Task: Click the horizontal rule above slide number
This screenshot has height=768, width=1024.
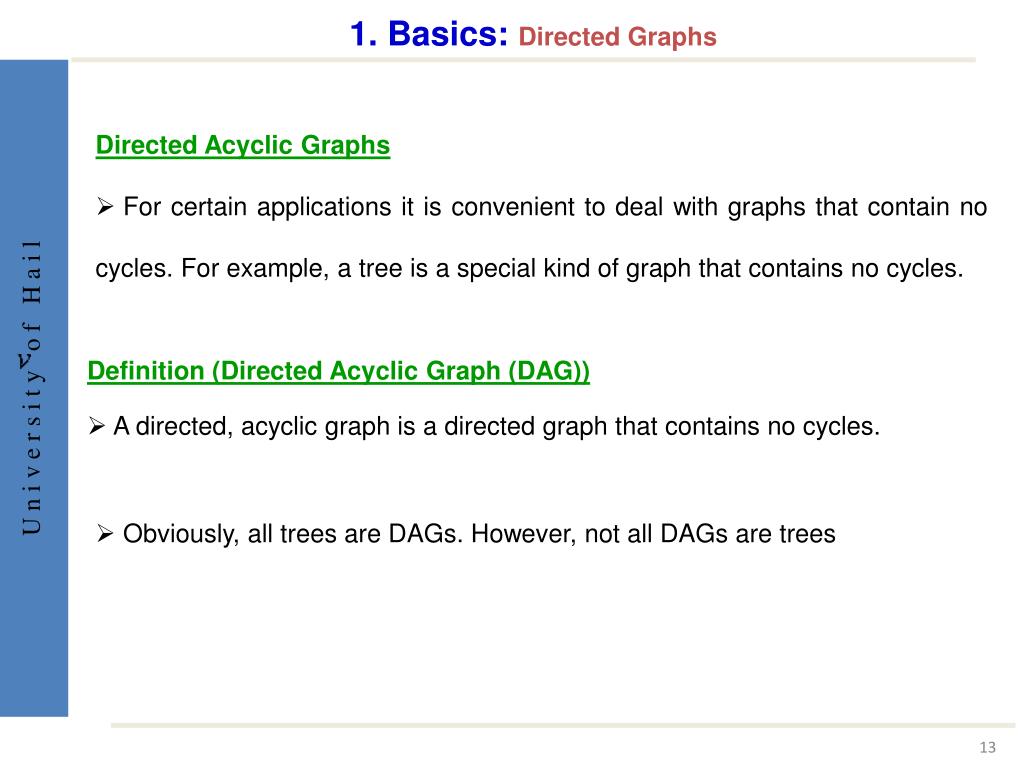Action: pyautogui.click(x=563, y=726)
